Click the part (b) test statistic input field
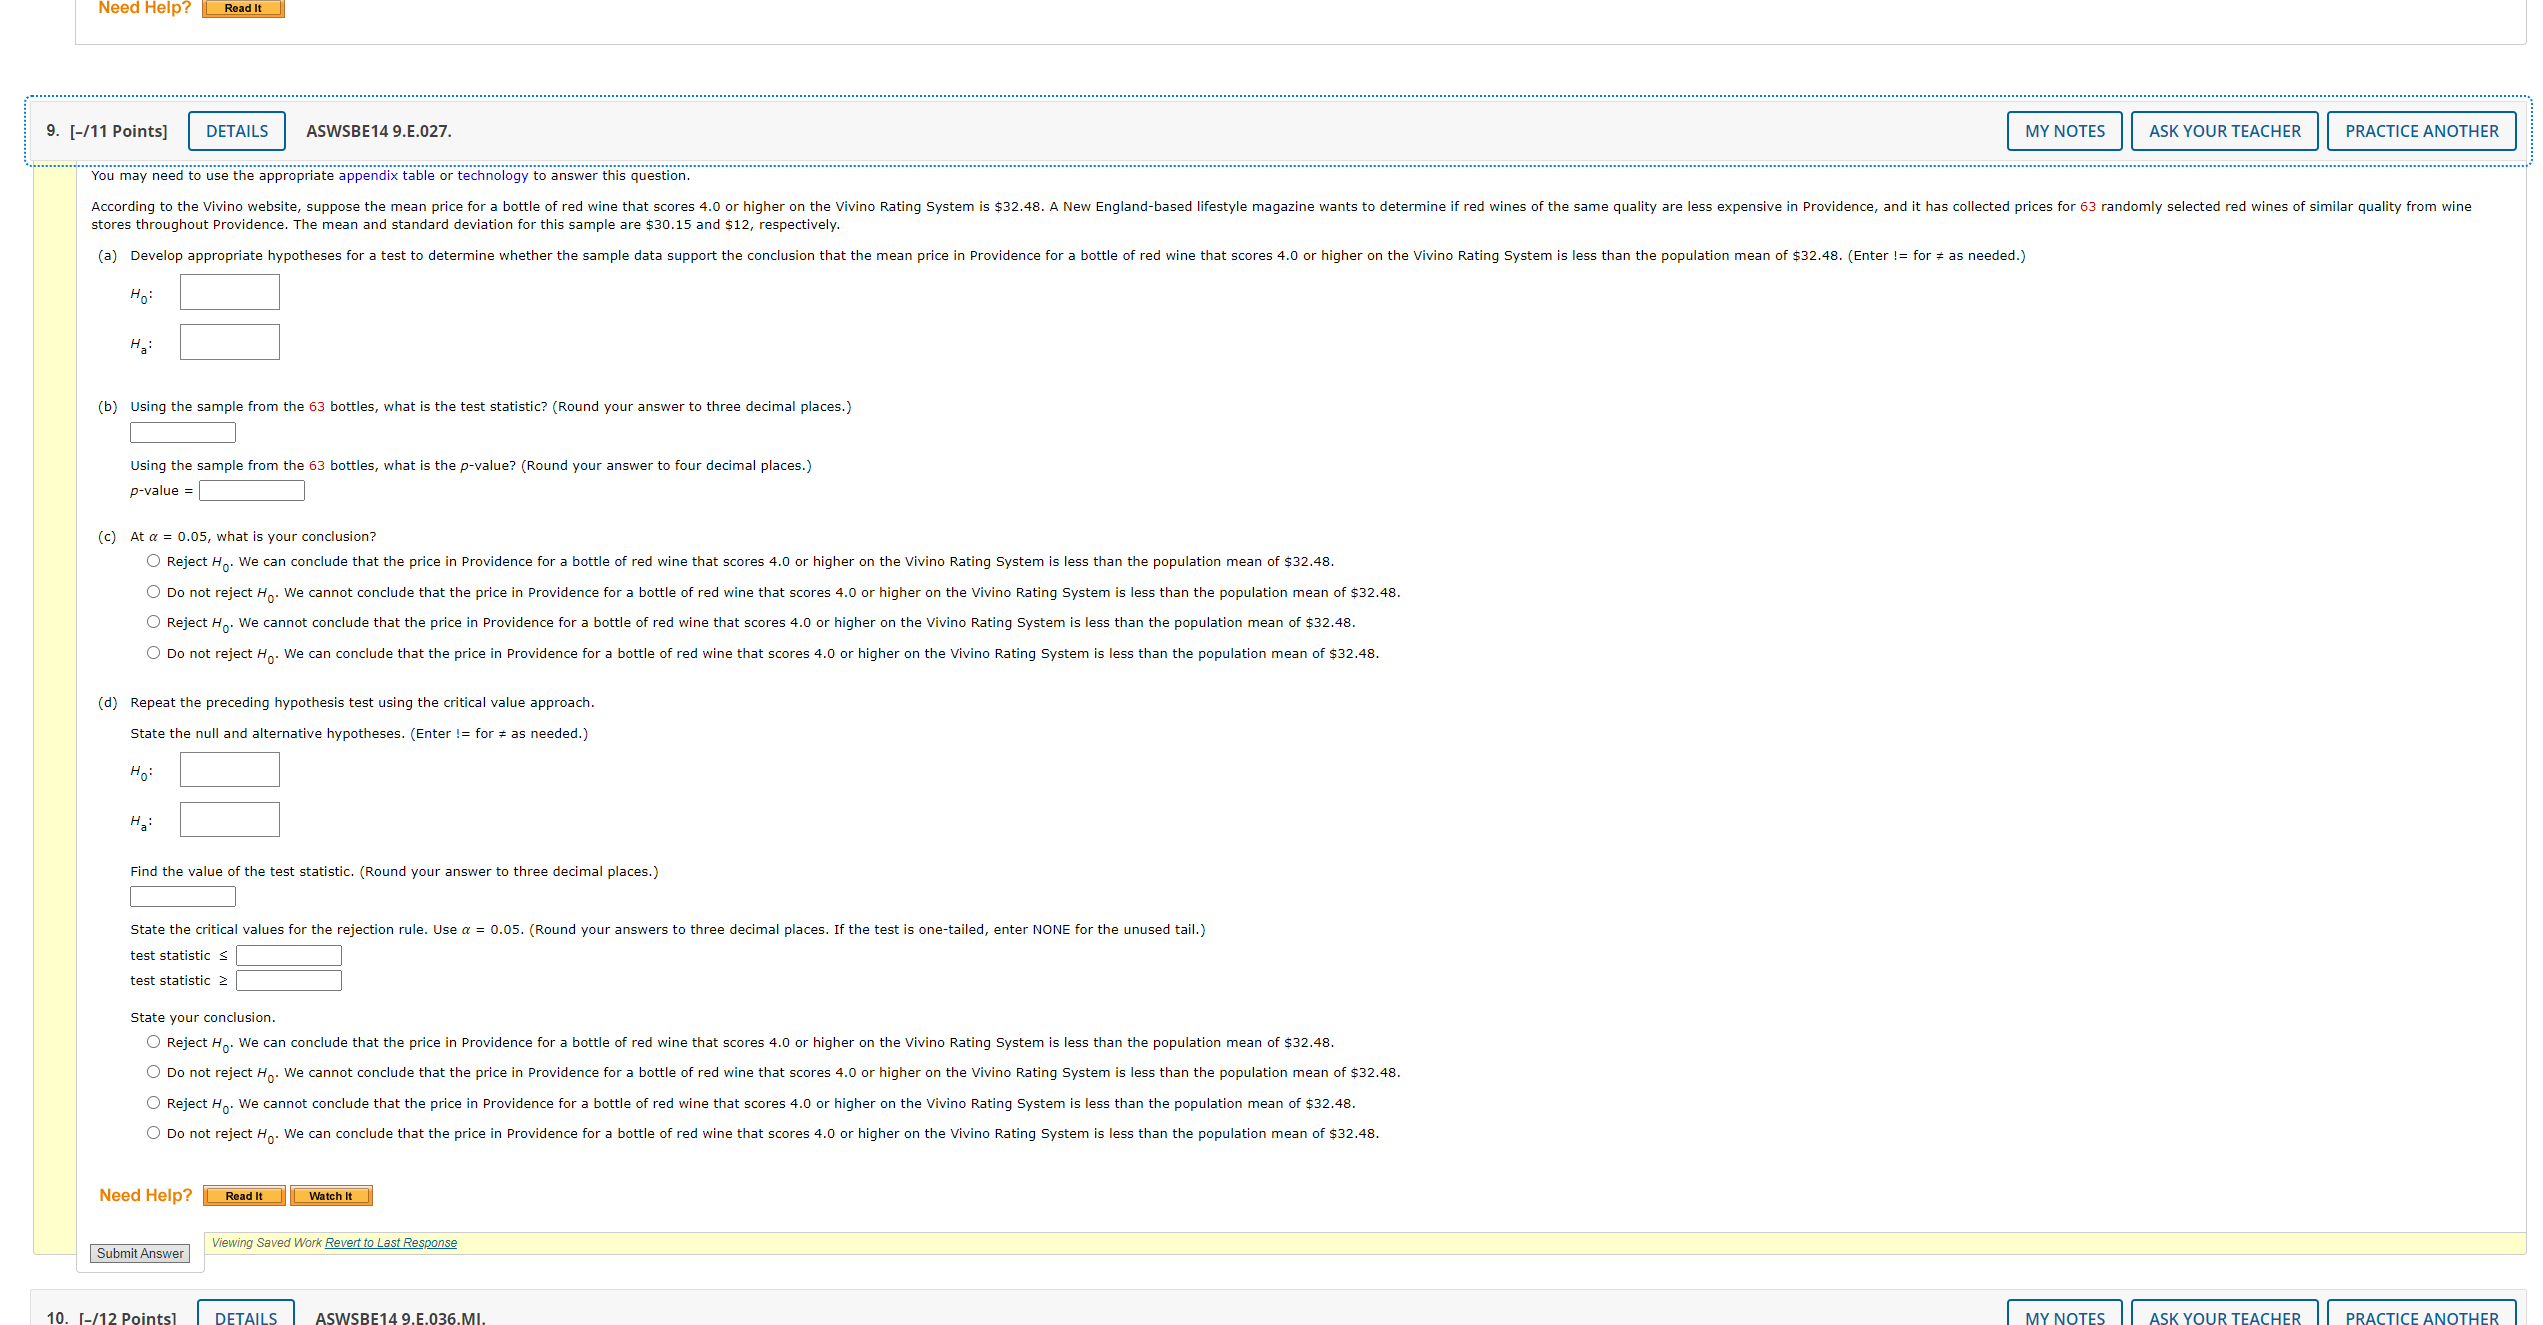The image size is (2543, 1325). tap(183, 432)
